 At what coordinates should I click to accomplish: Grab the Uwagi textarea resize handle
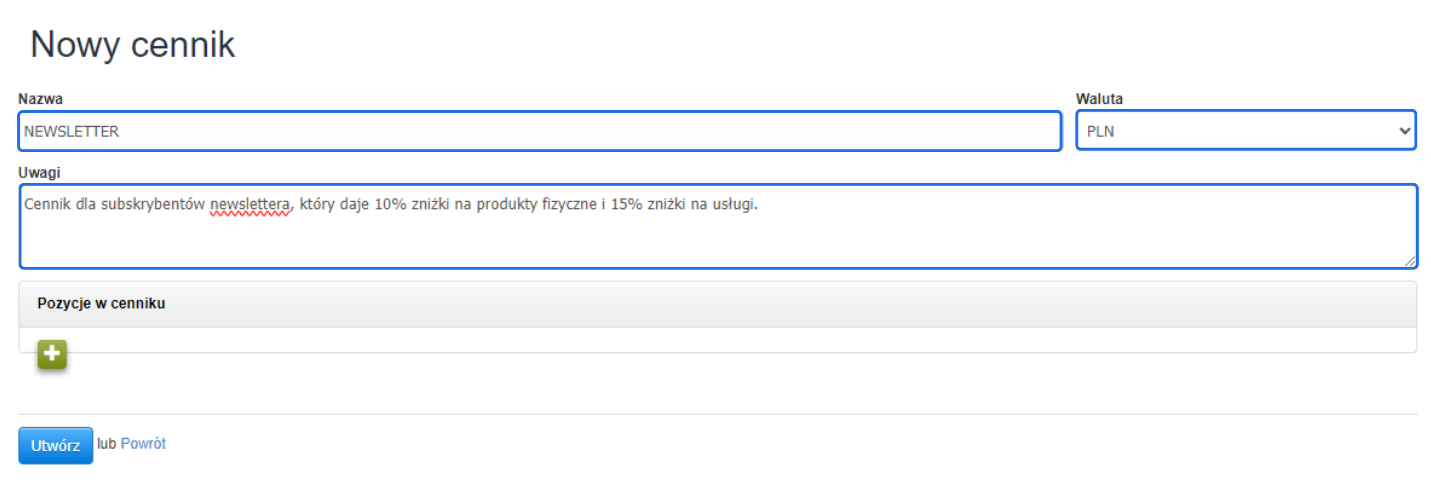(1409, 261)
